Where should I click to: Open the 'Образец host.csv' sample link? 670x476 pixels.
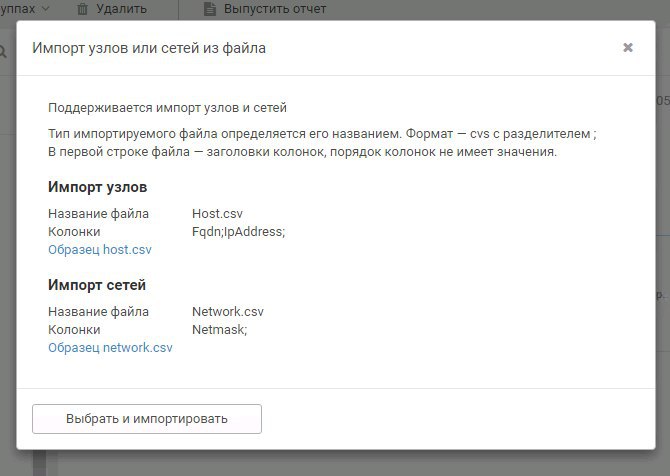(100, 250)
